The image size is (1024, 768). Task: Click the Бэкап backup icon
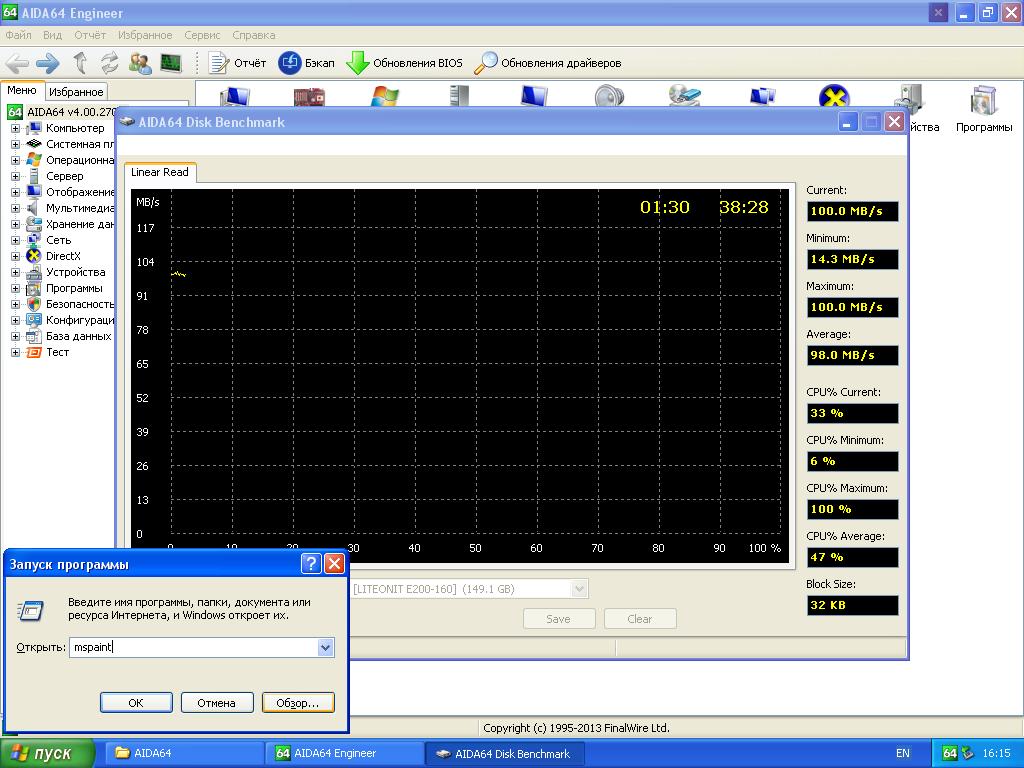click(289, 63)
